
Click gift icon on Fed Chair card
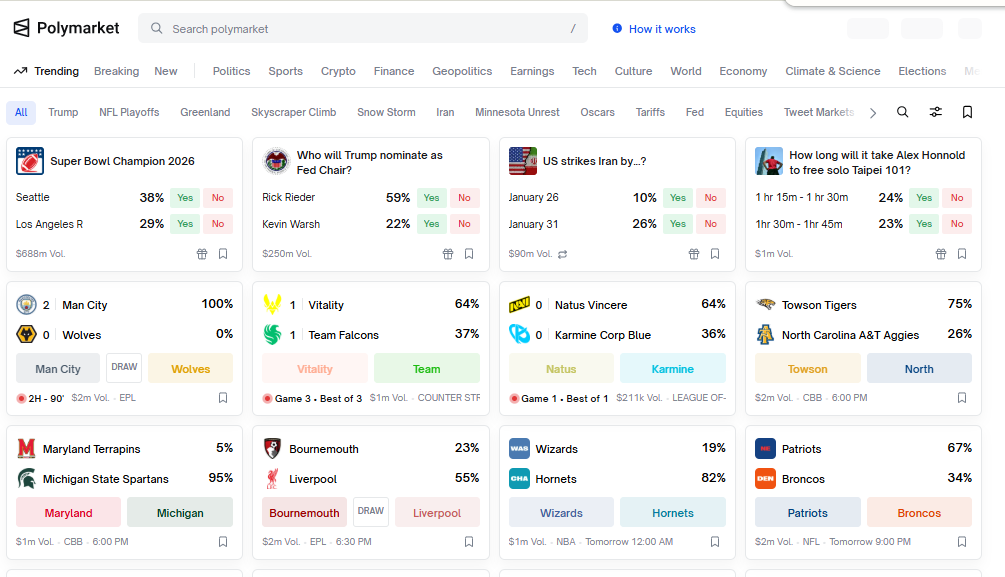[x=448, y=254]
